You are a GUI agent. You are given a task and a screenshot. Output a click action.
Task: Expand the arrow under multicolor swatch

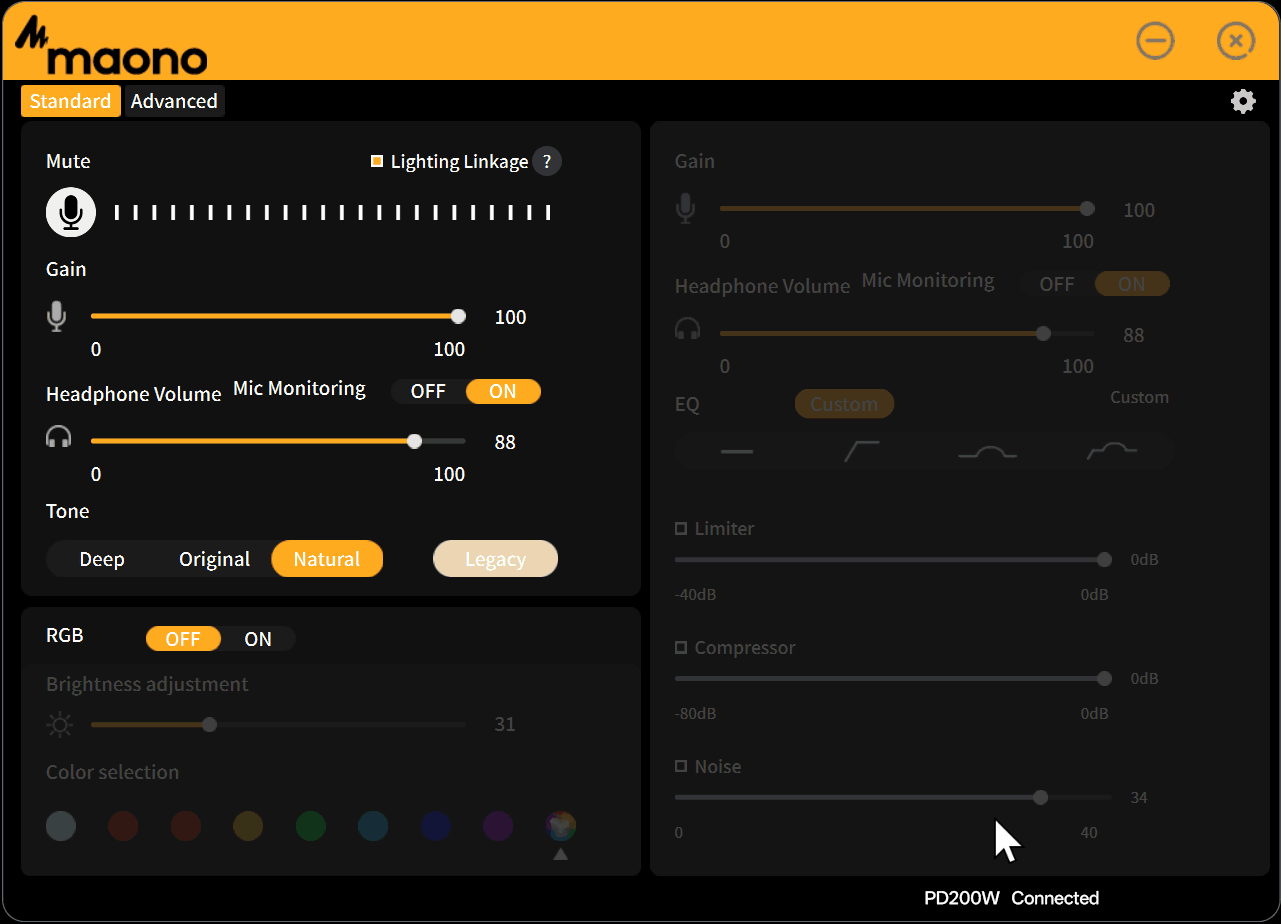(560, 854)
